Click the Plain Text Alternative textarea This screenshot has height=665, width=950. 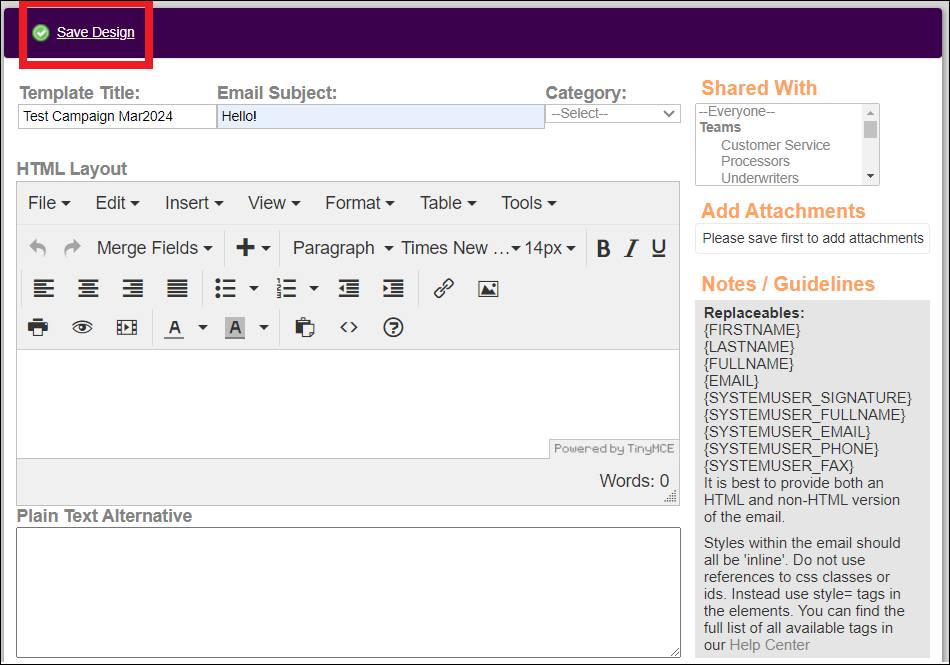pyautogui.click(x=348, y=592)
